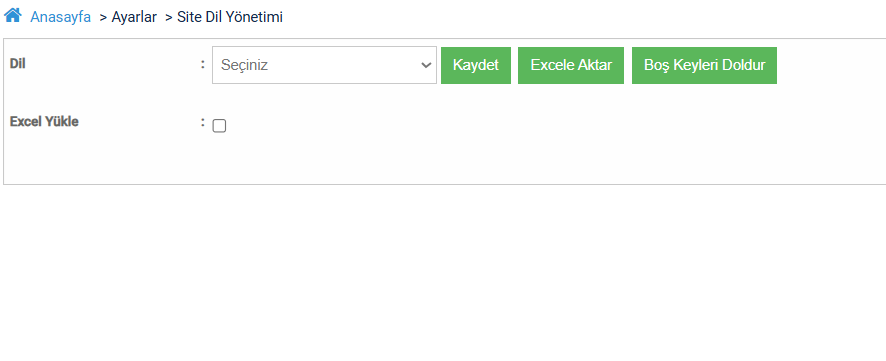Fill empty keys using the green button
The height and width of the screenshot is (361, 886).
pyautogui.click(x=704, y=65)
